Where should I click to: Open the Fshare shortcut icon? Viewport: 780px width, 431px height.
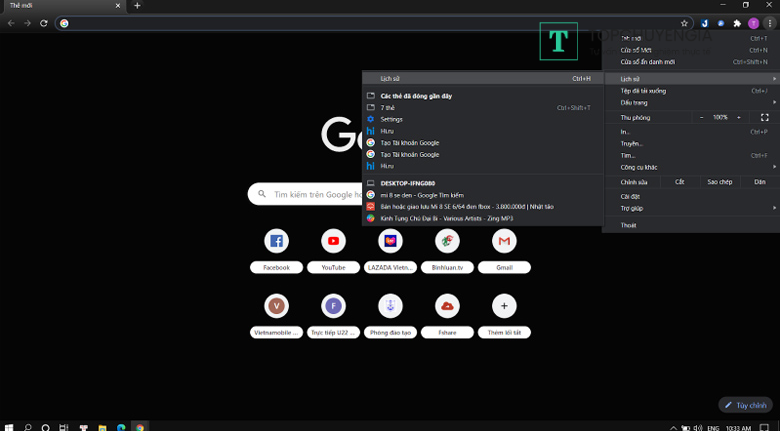pyautogui.click(x=447, y=306)
